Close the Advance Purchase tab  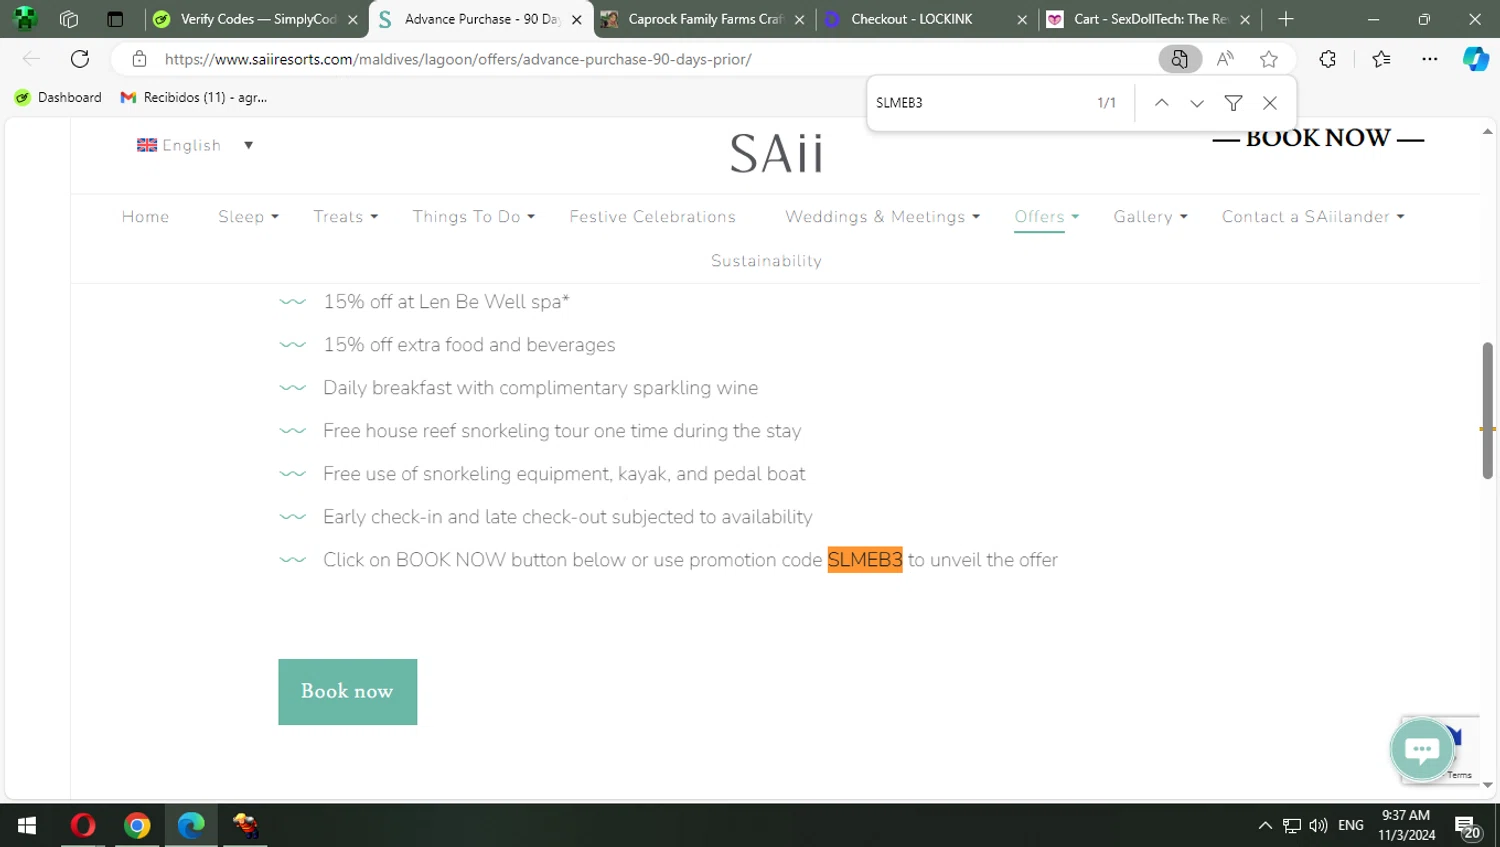click(576, 19)
